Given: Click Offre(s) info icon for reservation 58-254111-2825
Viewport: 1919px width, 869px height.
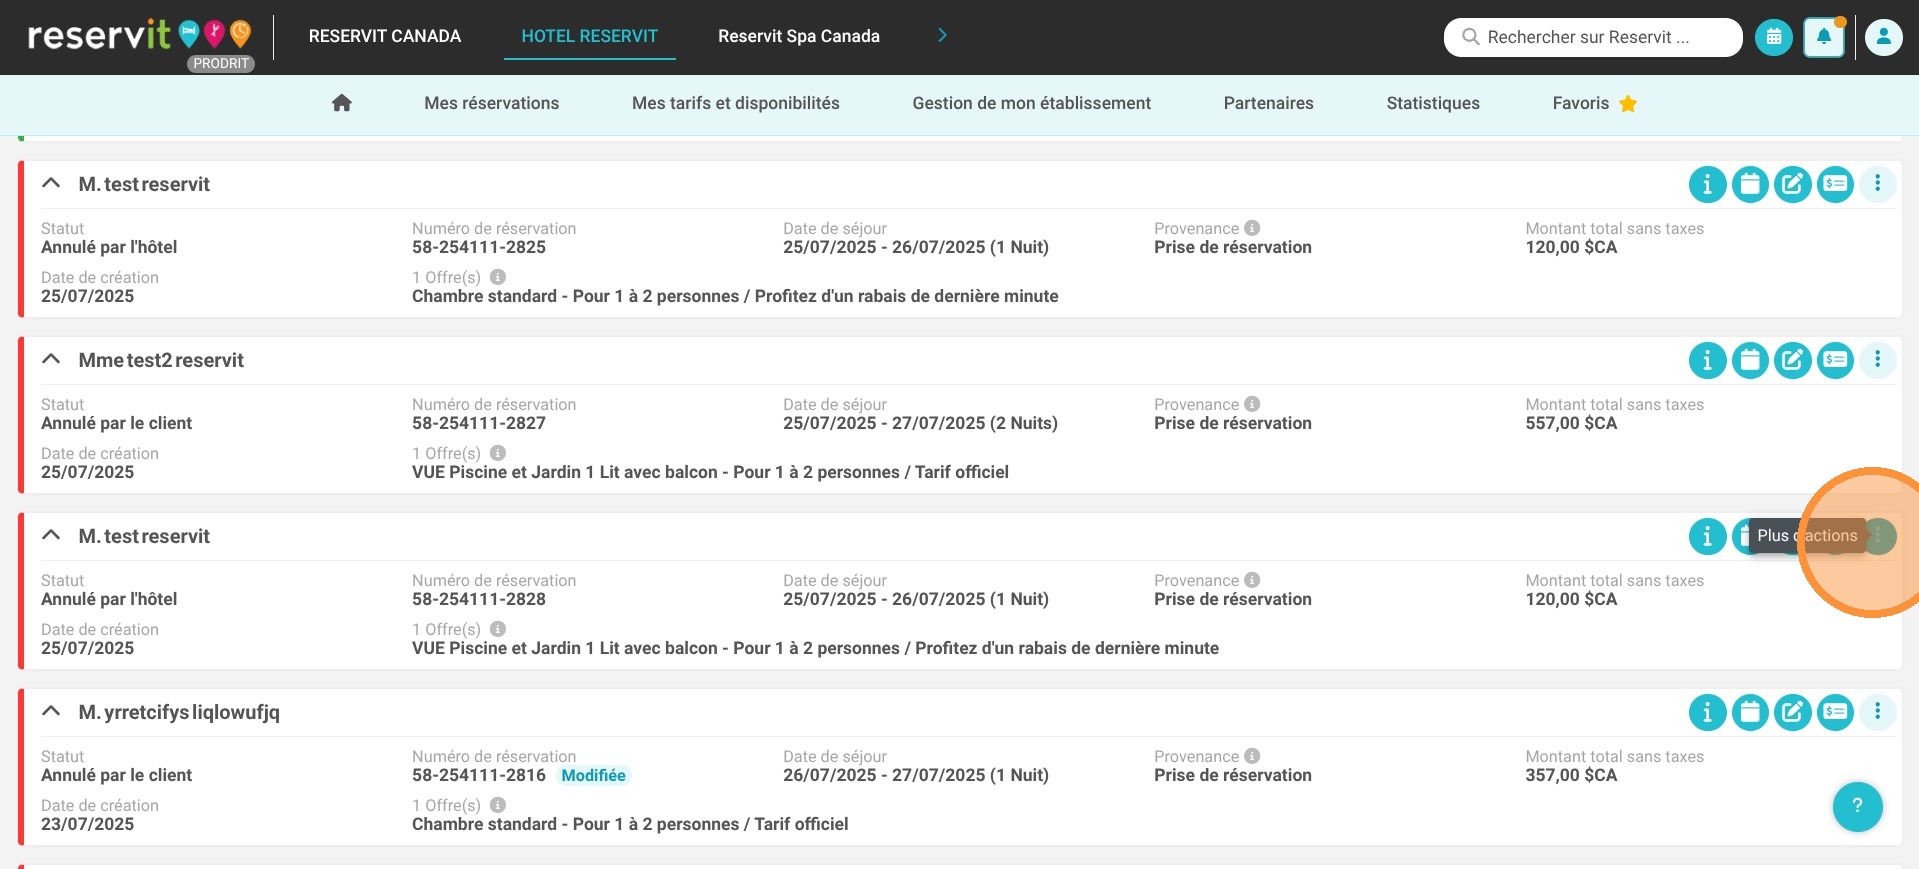Looking at the screenshot, I should coord(498,277).
